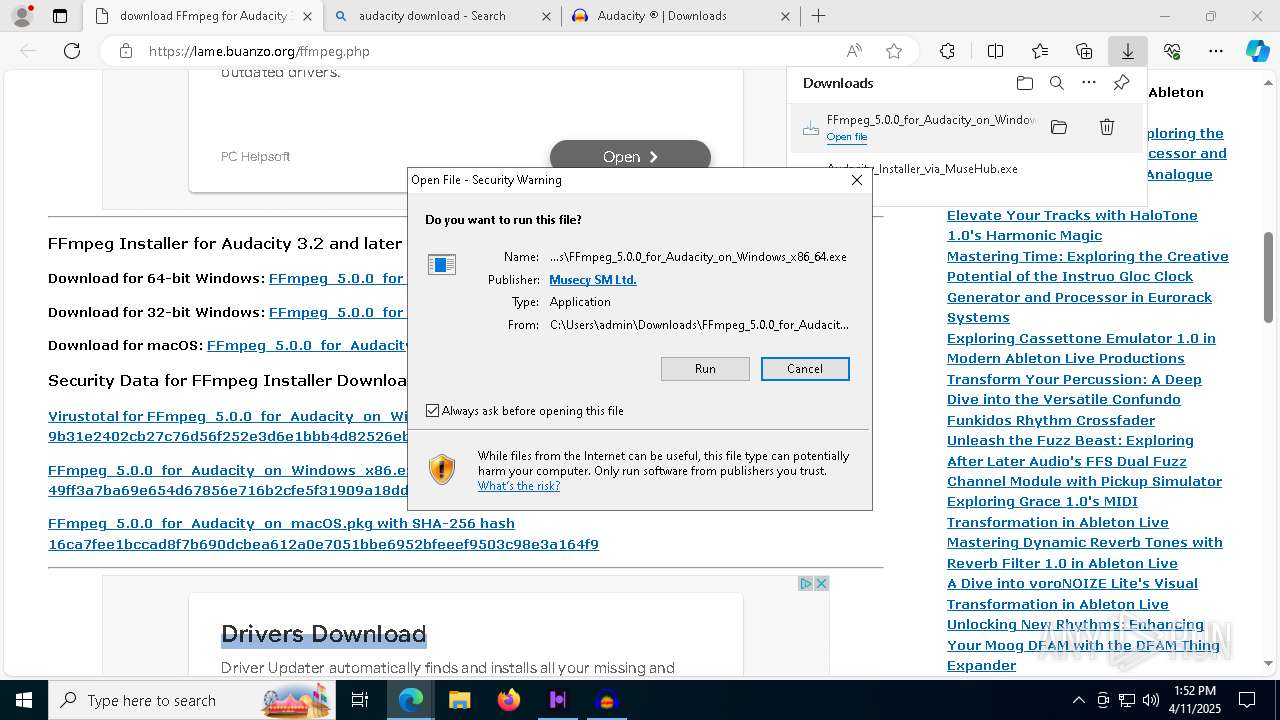Open the 32-bit Windows FFmpeg download link
Viewport: 1280px width, 720px height.
pyautogui.click(x=336, y=313)
